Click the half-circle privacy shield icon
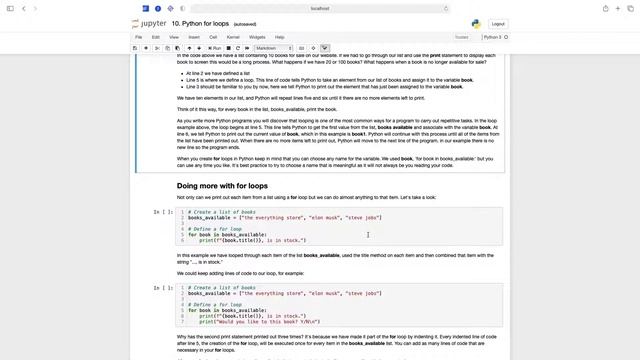Viewport: 640px width, 360px height. [182, 8]
